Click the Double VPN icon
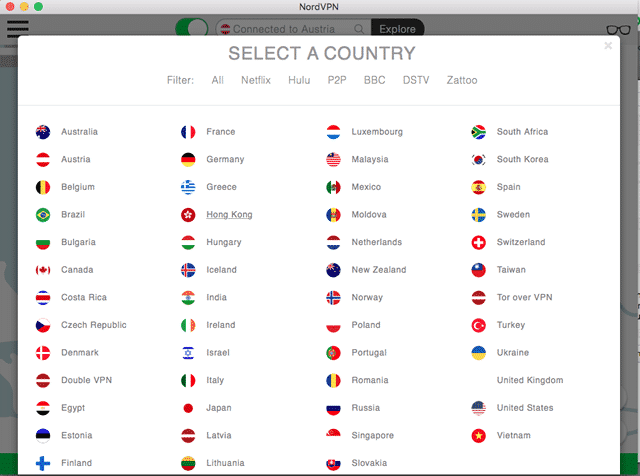 43,380
